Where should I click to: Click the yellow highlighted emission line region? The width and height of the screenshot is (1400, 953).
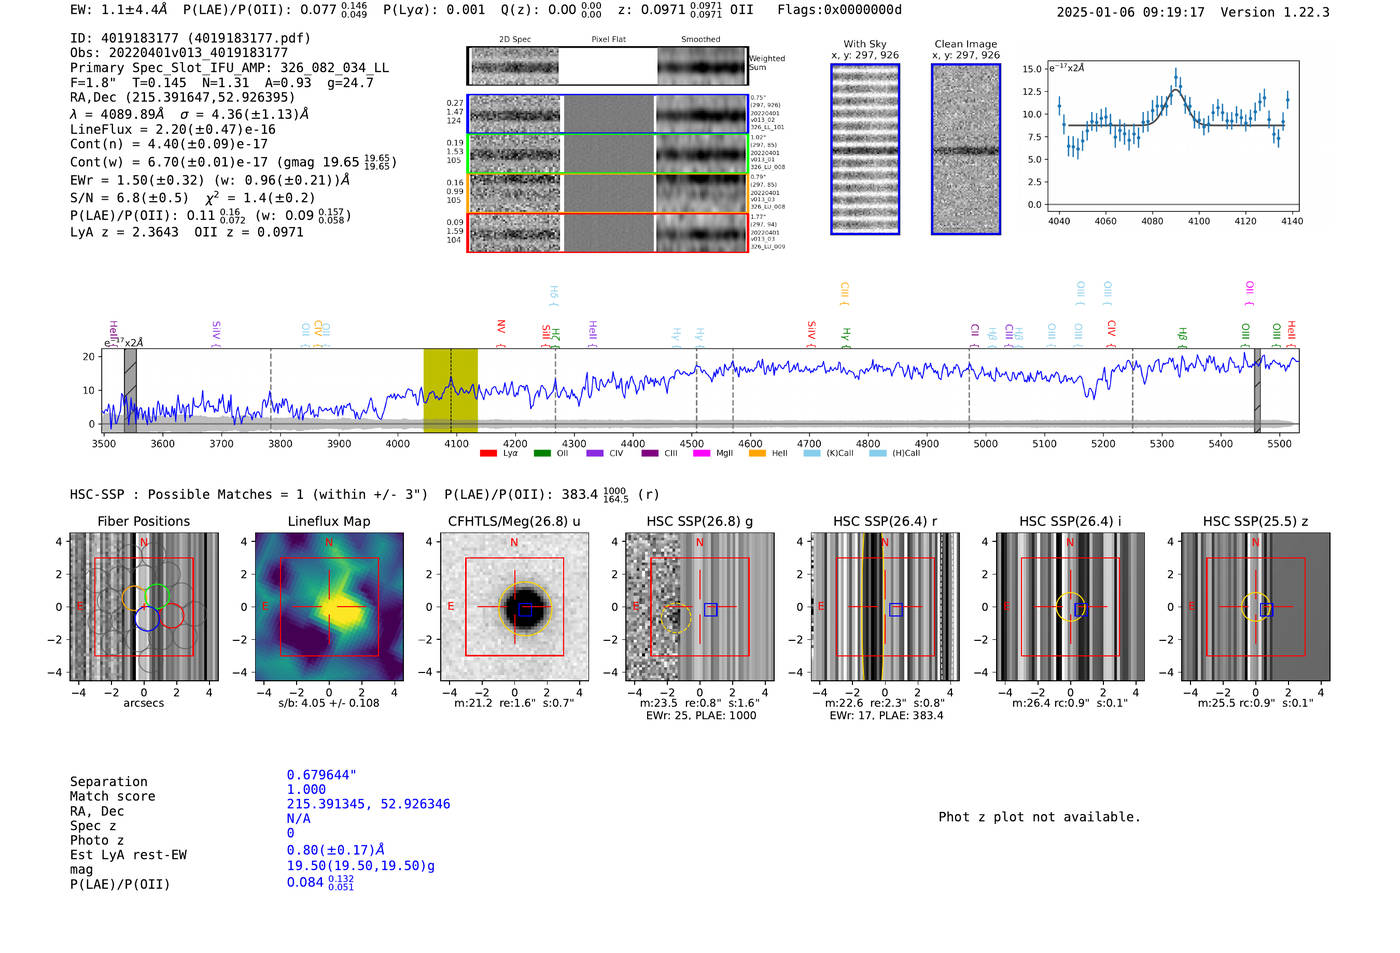[x=450, y=390]
